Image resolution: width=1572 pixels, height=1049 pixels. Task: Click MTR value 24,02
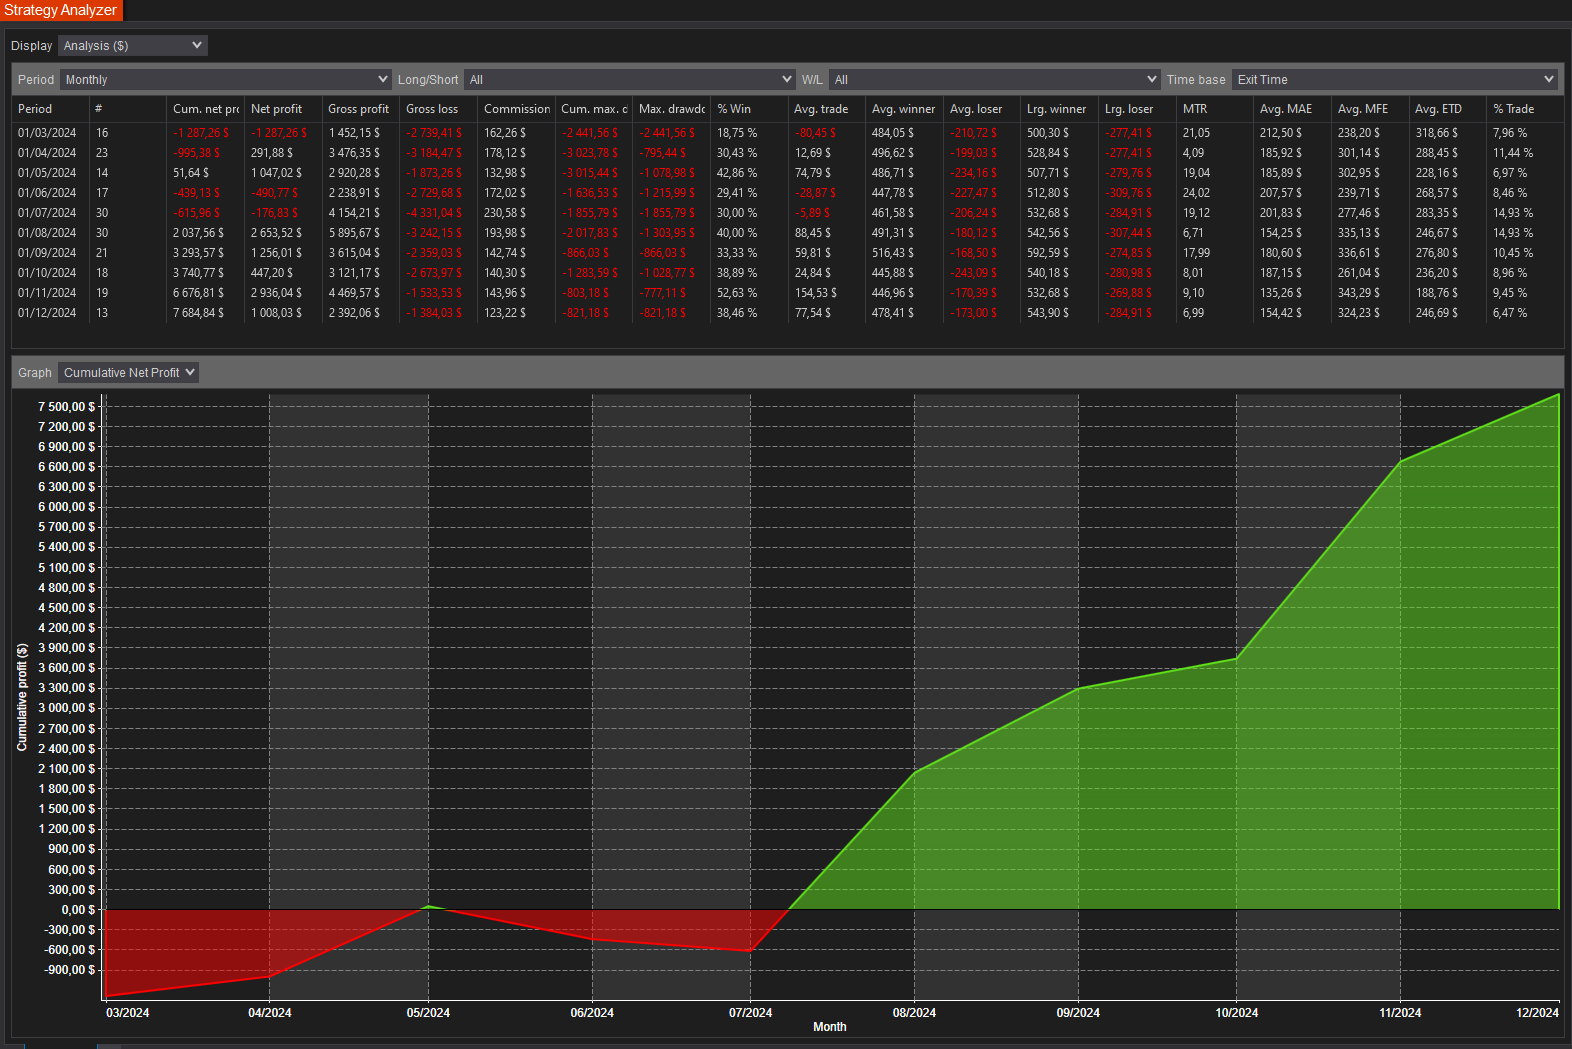pos(1196,193)
